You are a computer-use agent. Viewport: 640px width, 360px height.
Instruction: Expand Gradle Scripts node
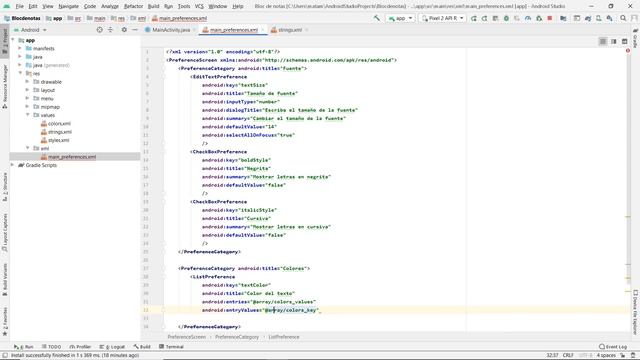pos(13,165)
